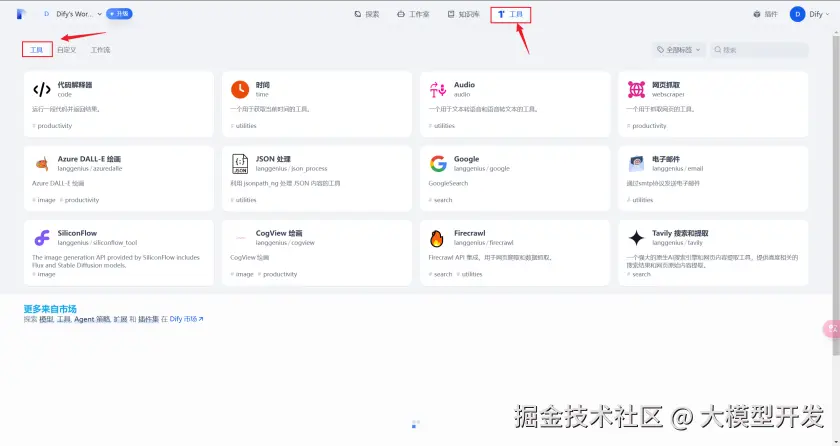Click the utilities tag on Firecrawl card
Screen dimensions: 840x446
469,275
